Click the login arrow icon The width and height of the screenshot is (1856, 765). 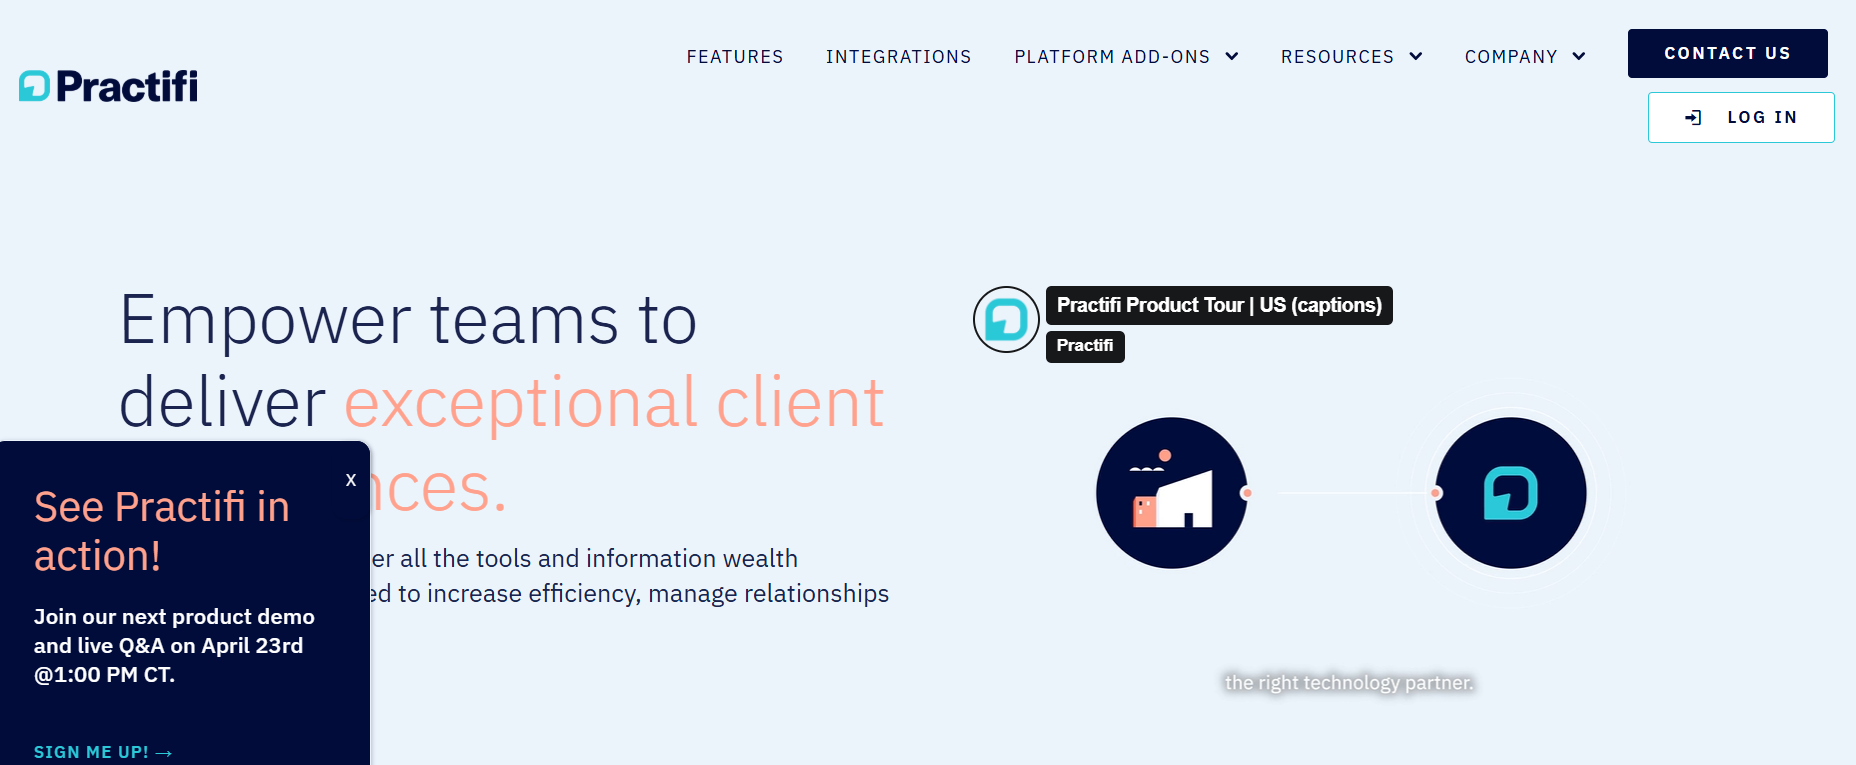tap(1693, 118)
